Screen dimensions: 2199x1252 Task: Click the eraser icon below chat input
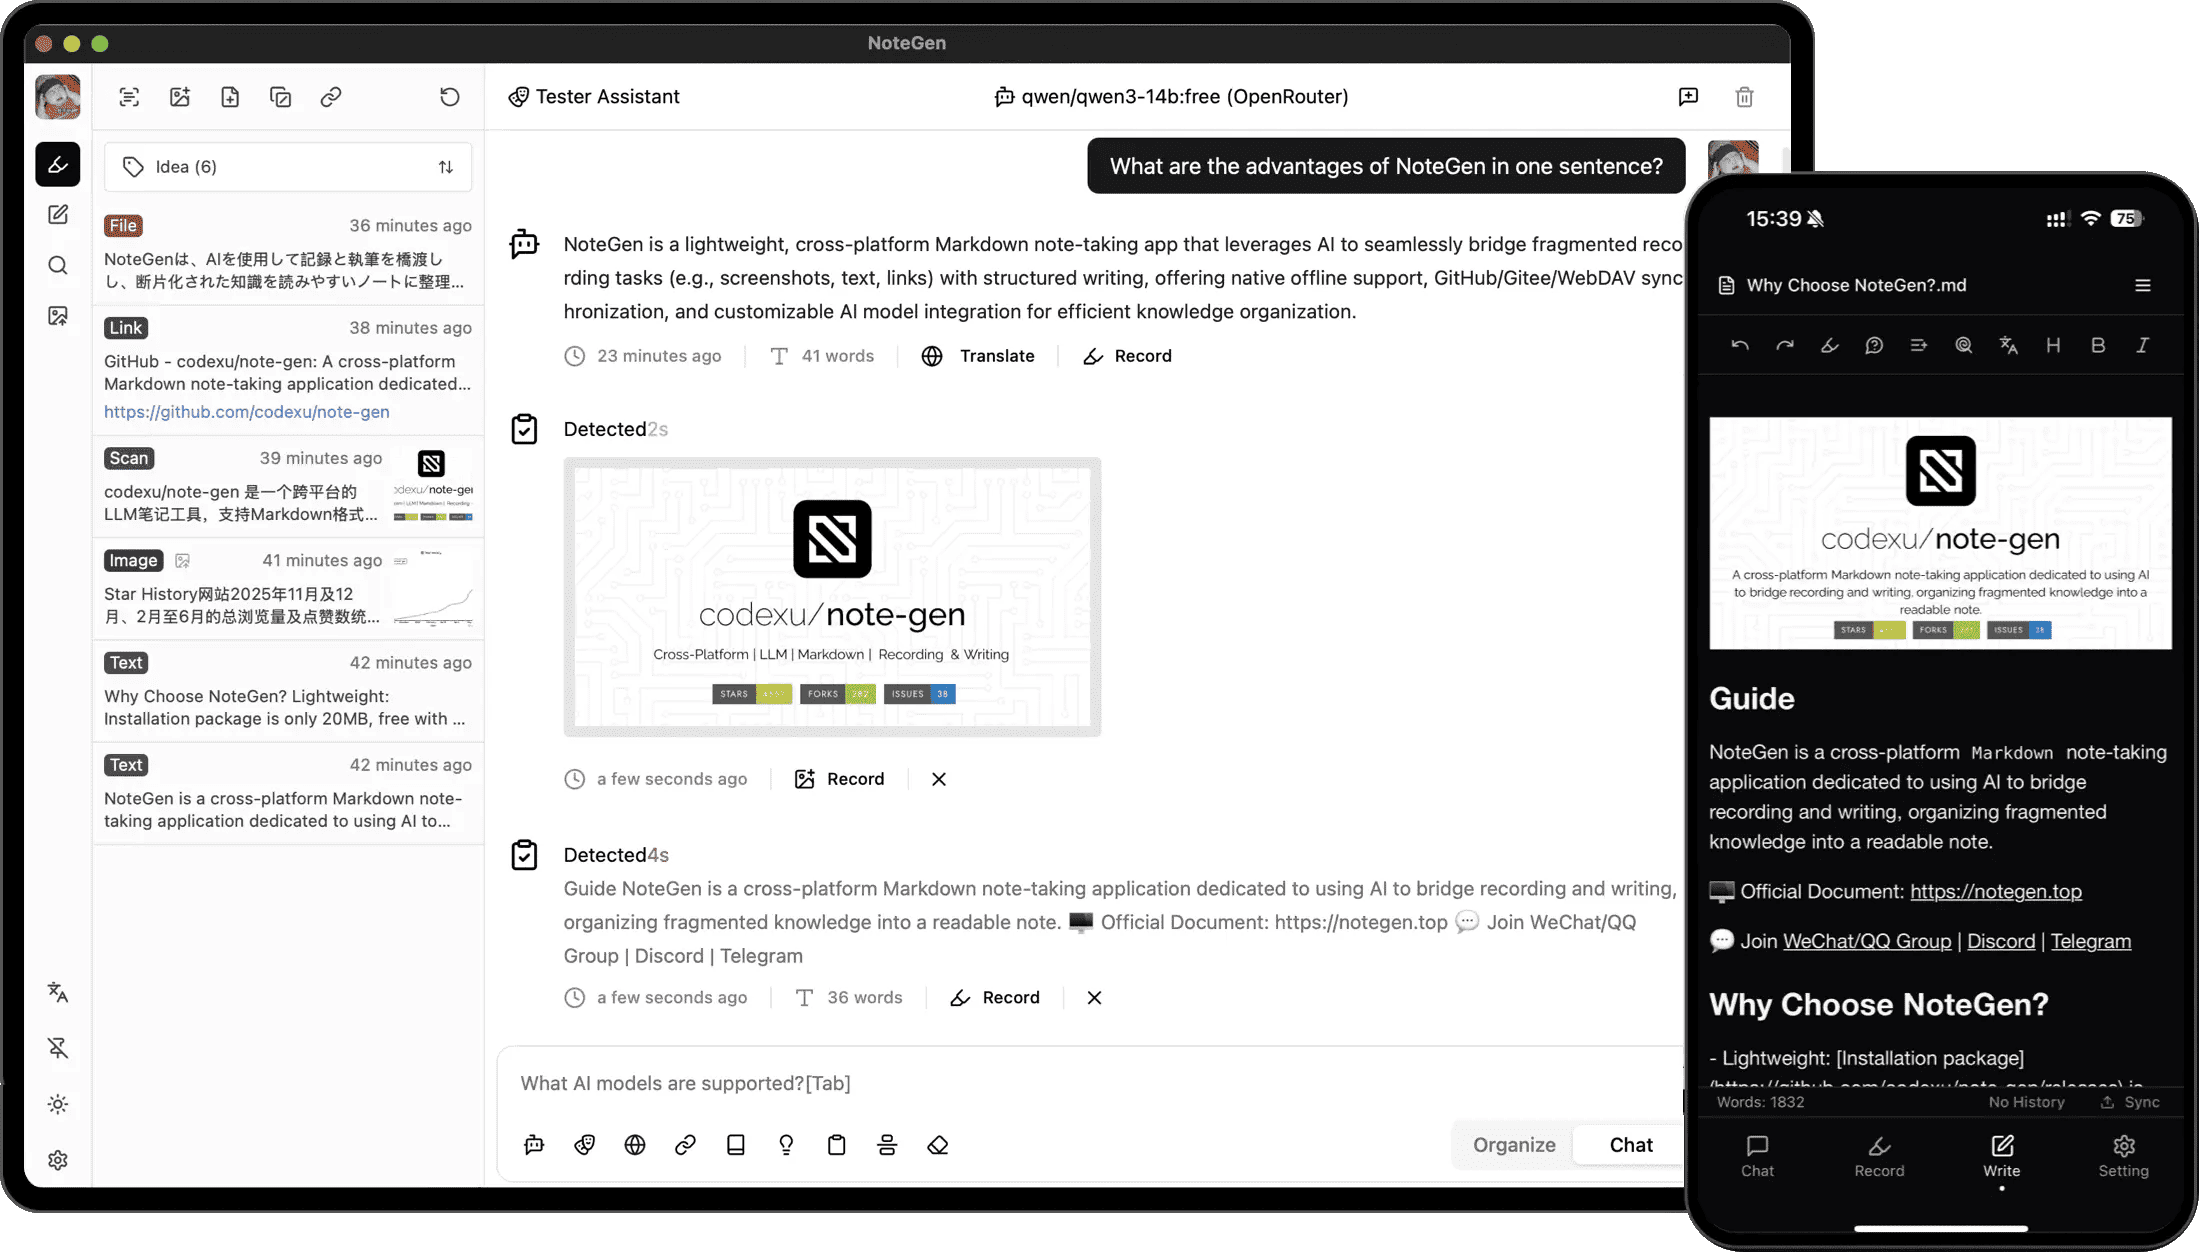[937, 1145]
